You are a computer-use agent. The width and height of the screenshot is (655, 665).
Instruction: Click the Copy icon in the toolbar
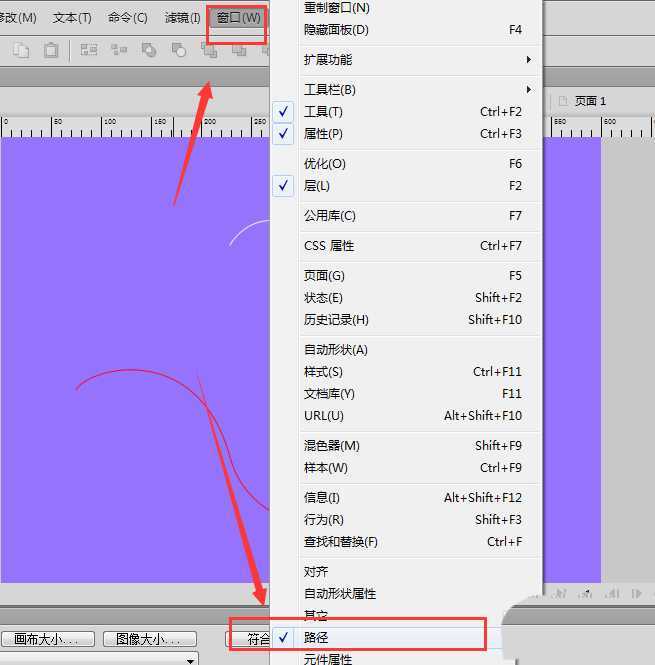coord(22,50)
